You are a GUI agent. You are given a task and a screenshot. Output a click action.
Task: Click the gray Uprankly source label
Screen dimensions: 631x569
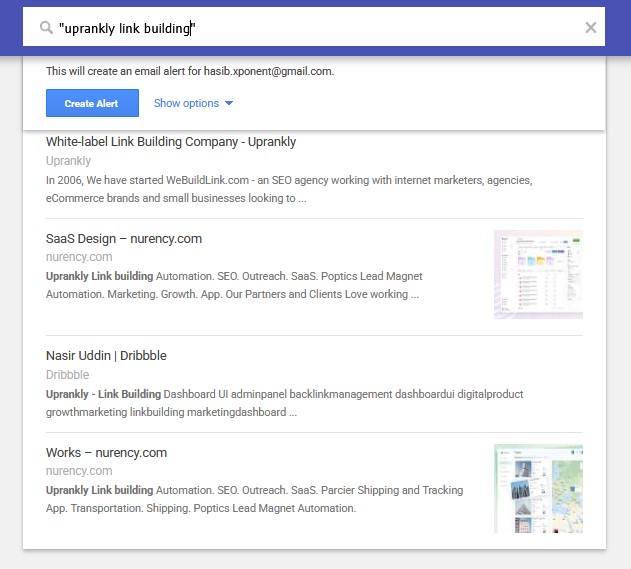point(68,161)
